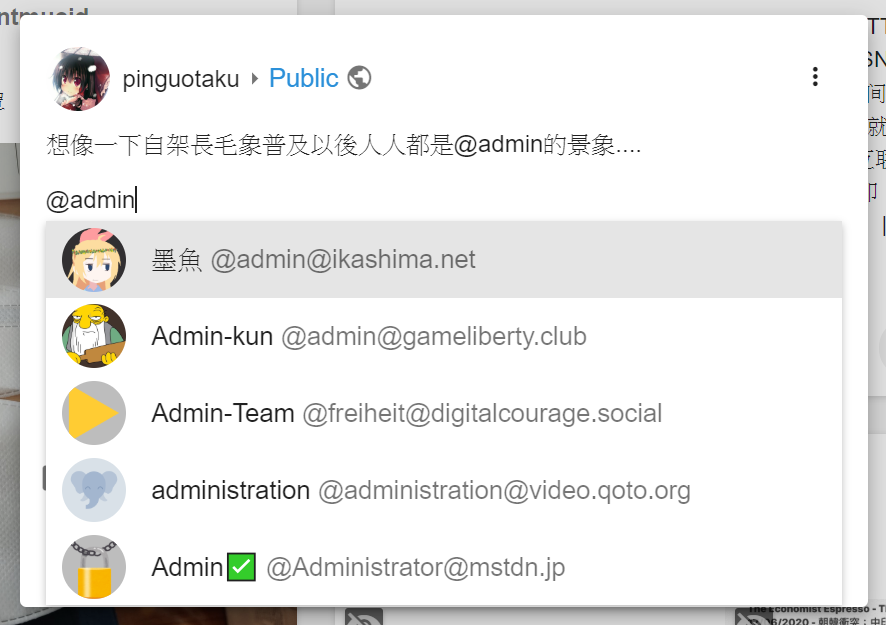
Task: Click the green checkmark badge next to Admin
Action: 241,567
